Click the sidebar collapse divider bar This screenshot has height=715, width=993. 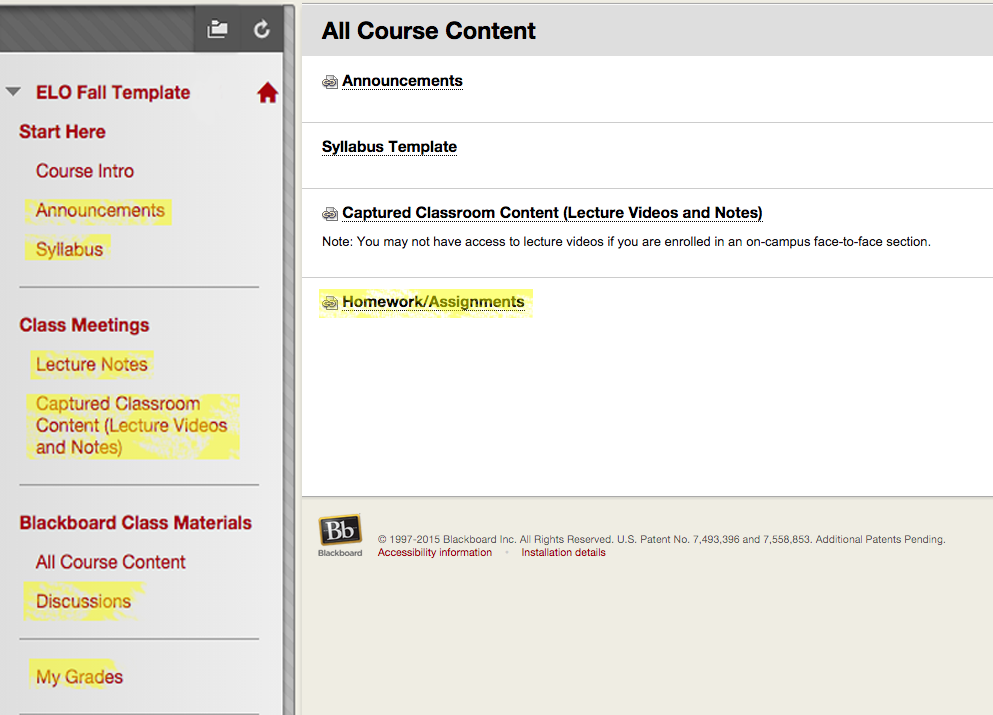[289, 360]
